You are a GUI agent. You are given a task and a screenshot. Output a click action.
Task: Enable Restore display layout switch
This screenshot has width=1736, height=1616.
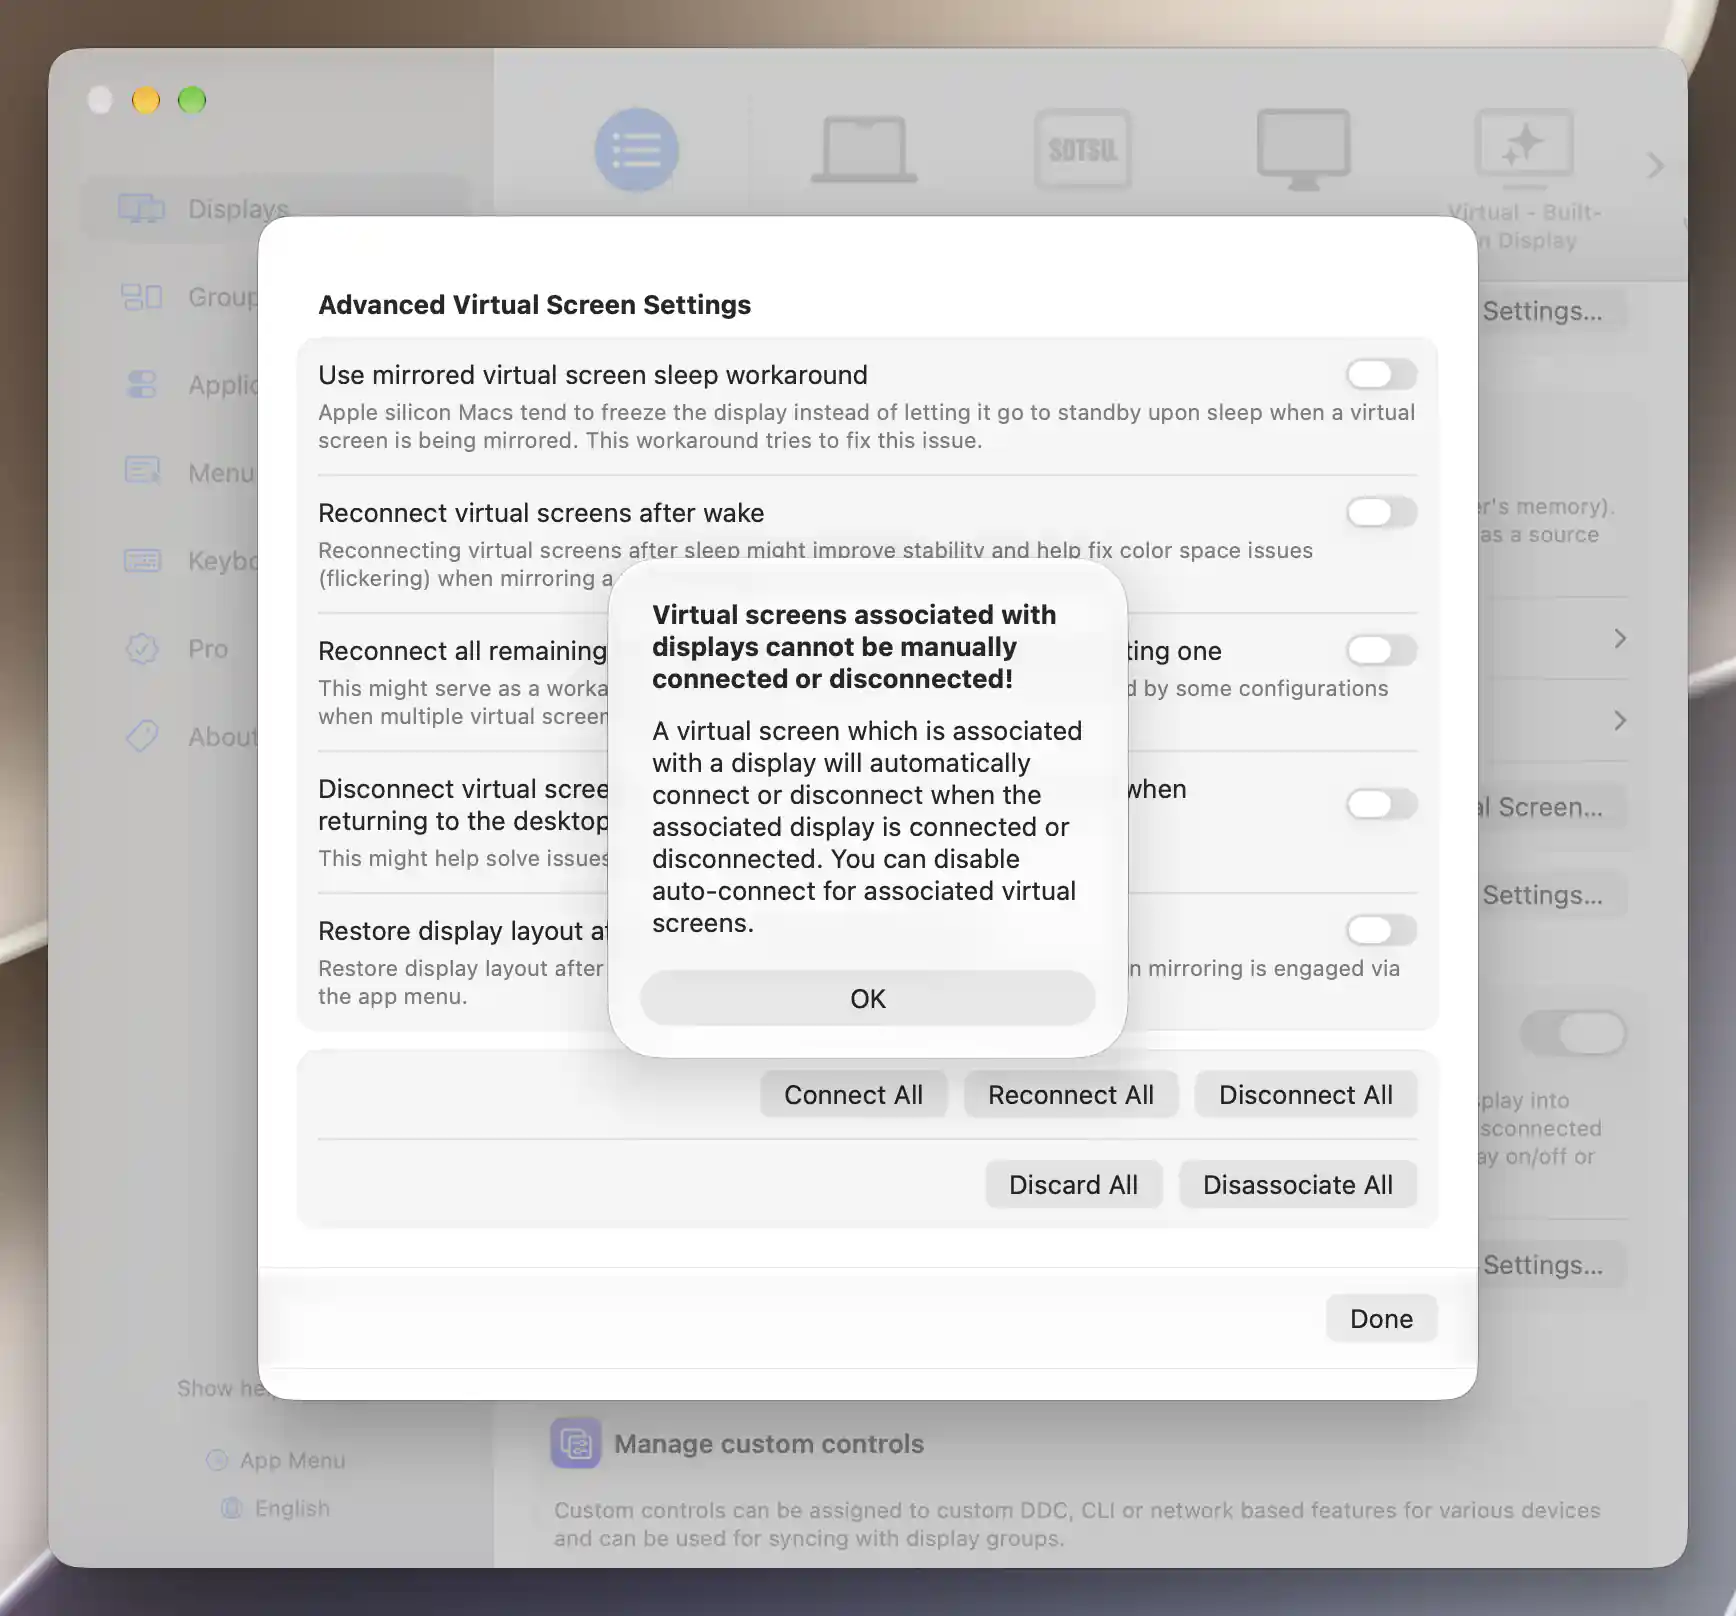1381,930
